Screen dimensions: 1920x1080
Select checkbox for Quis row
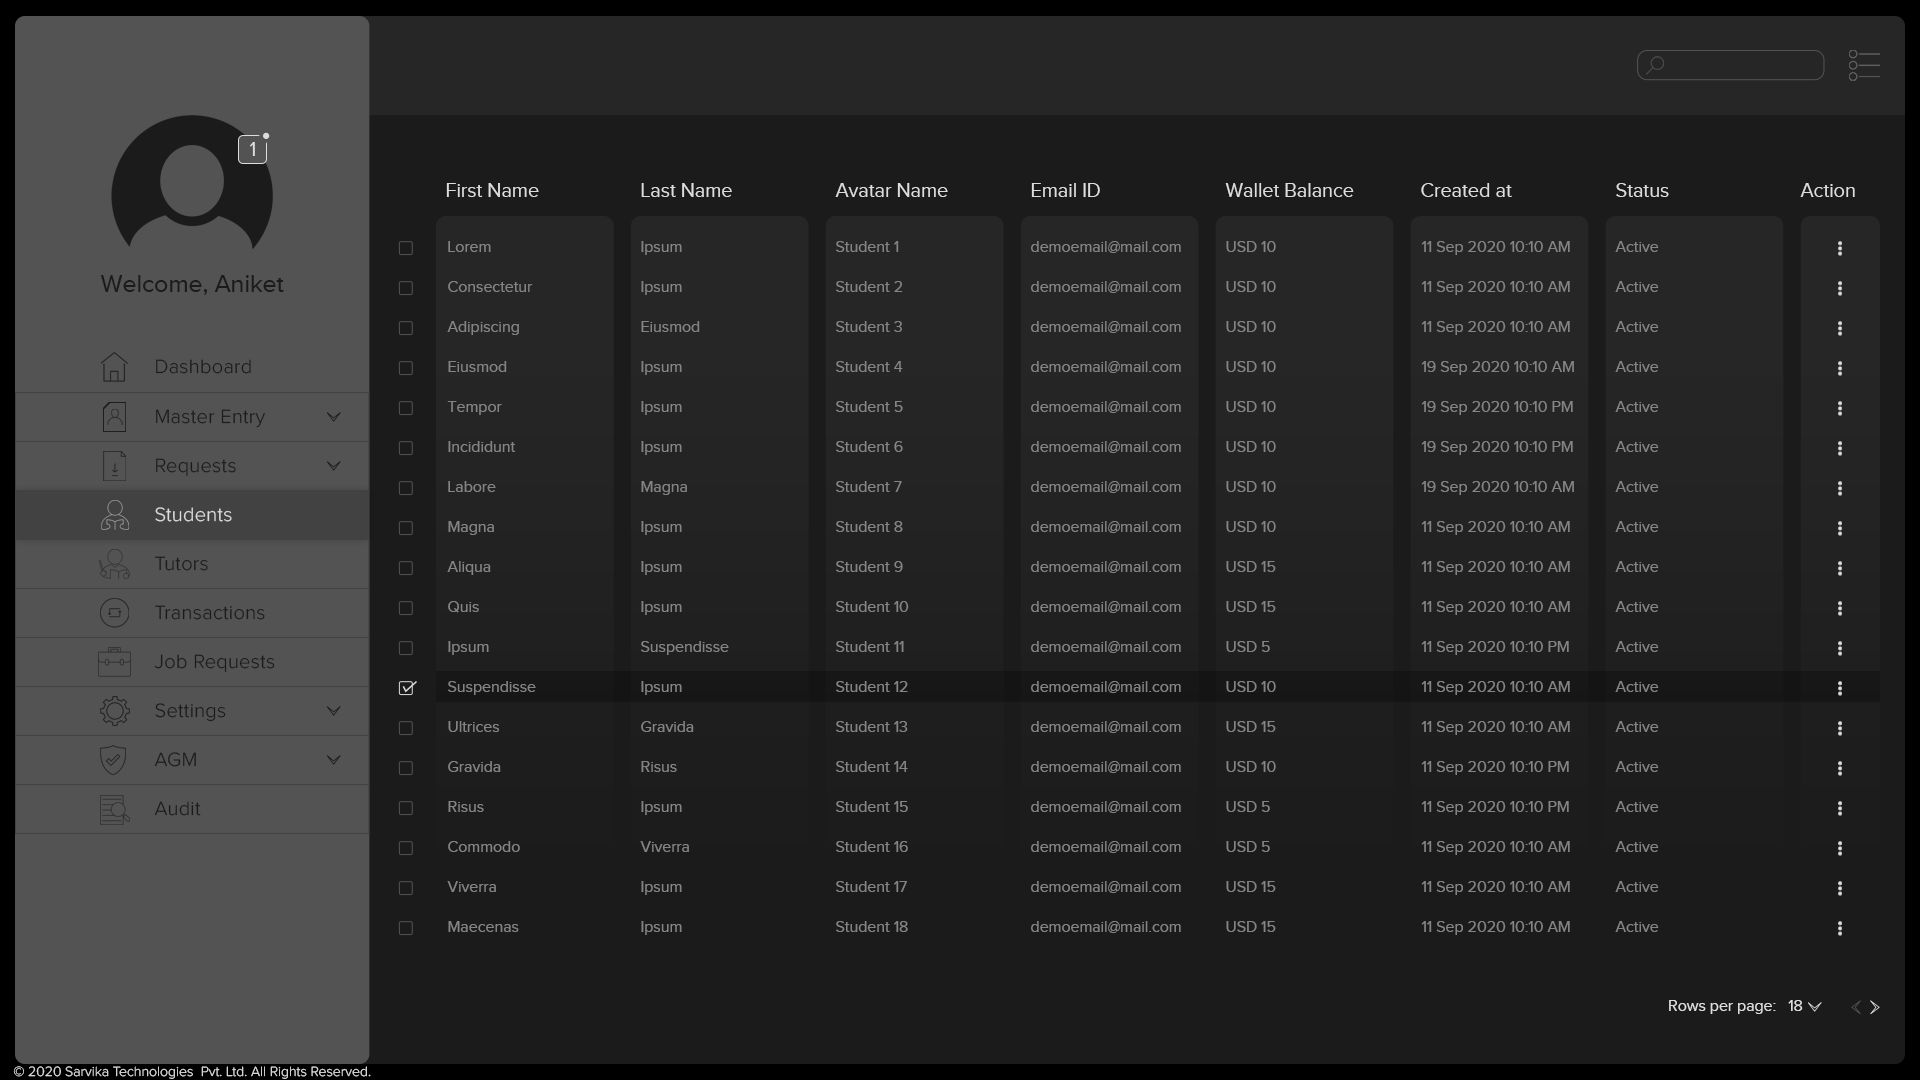point(406,608)
